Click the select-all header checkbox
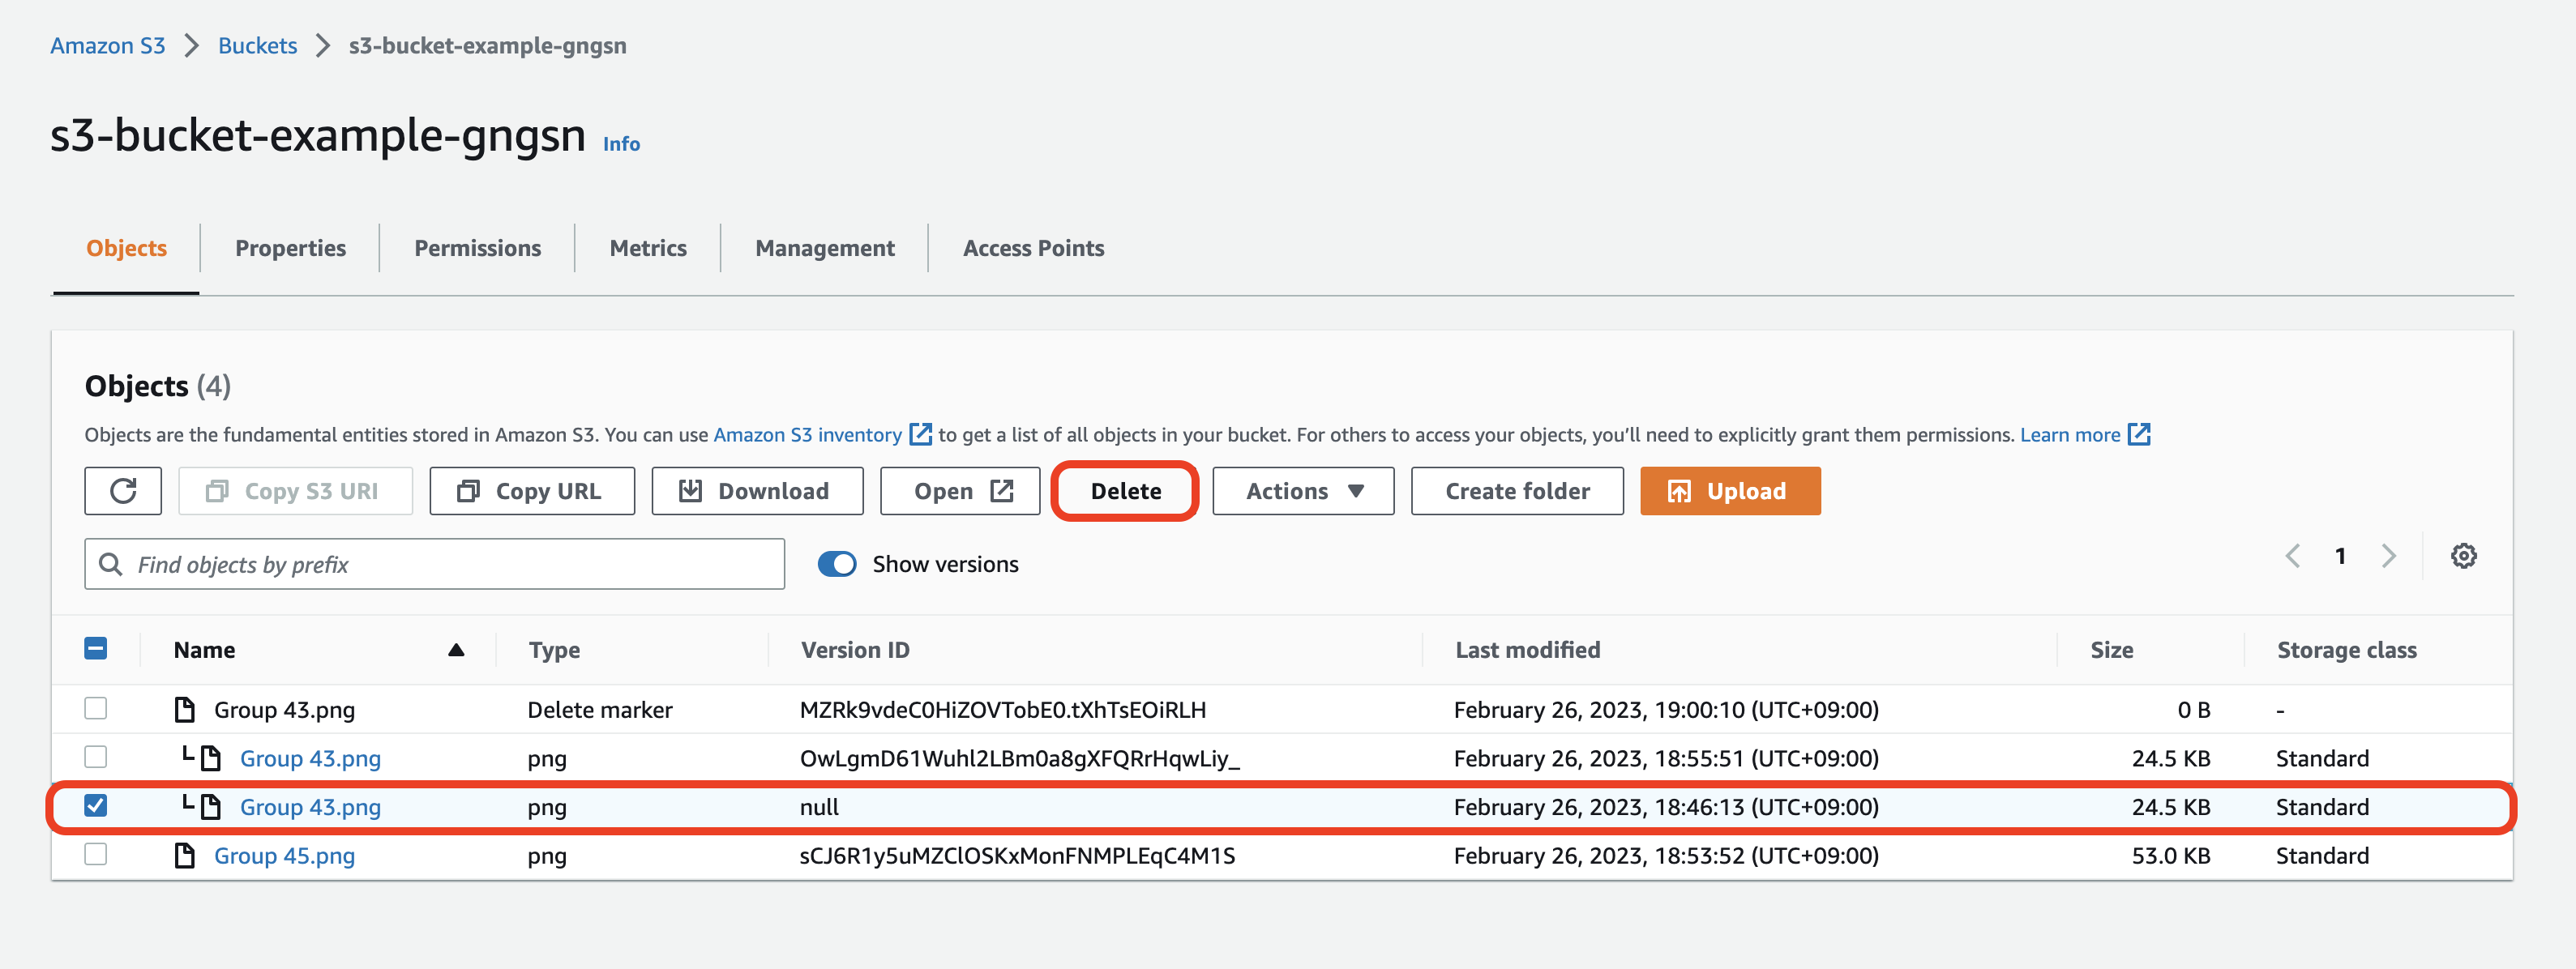Viewport: 2576px width, 969px height. point(96,649)
